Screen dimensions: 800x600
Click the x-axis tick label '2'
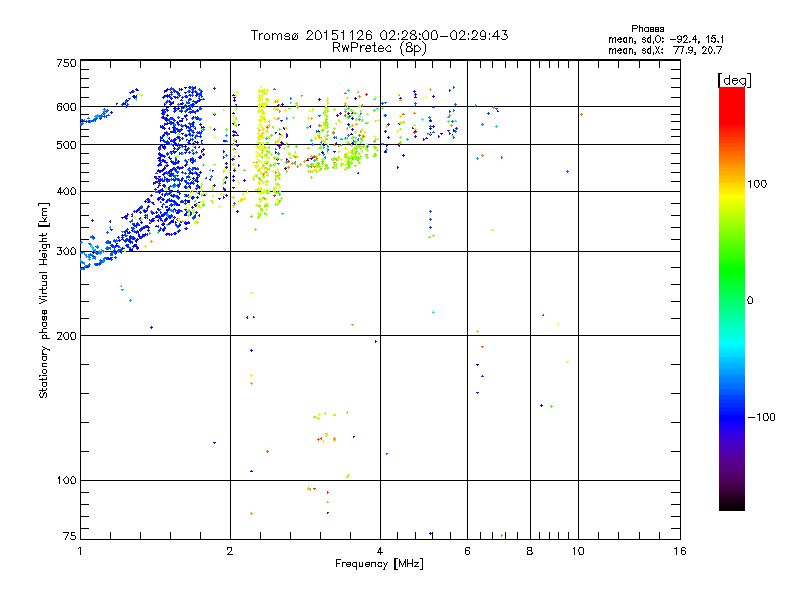[230, 551]
